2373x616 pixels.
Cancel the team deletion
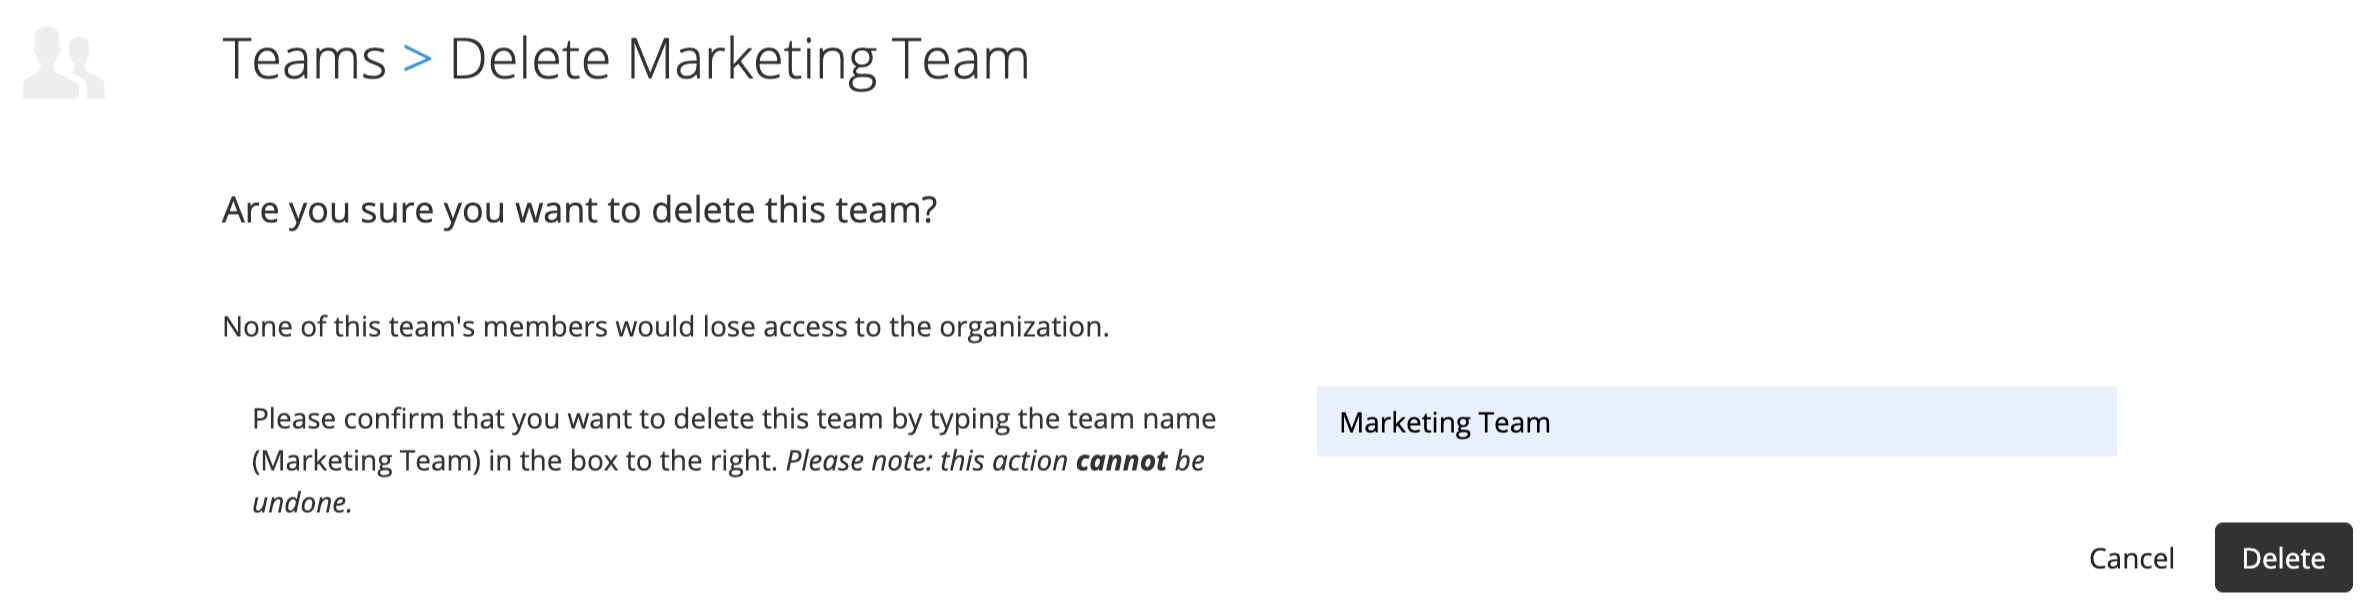pyautogui.click(x=2131, y=558)
